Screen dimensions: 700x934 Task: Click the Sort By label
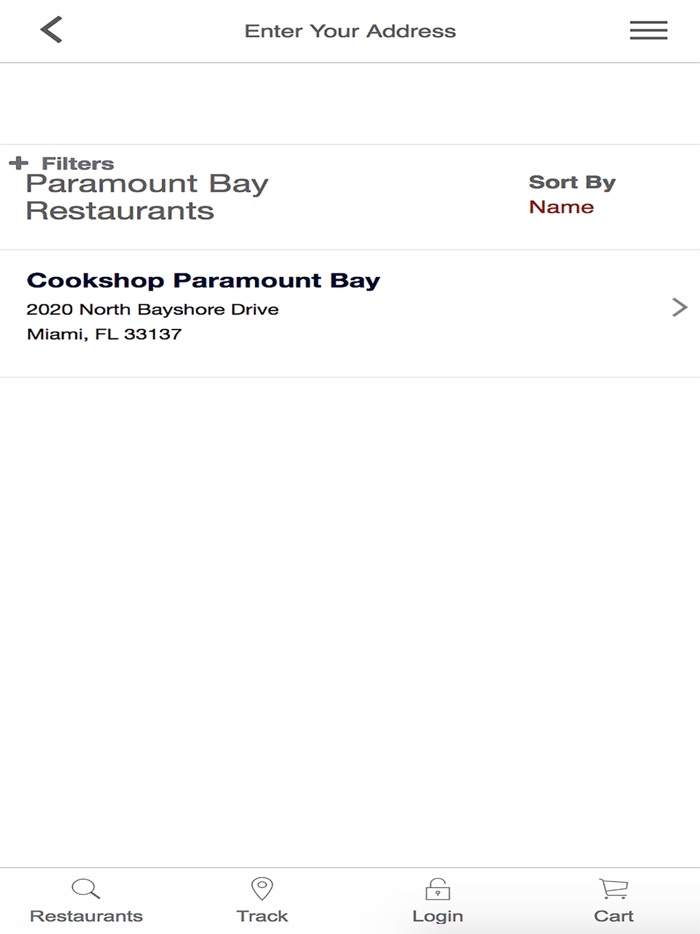pyautogui.click(x=572, y=182)
